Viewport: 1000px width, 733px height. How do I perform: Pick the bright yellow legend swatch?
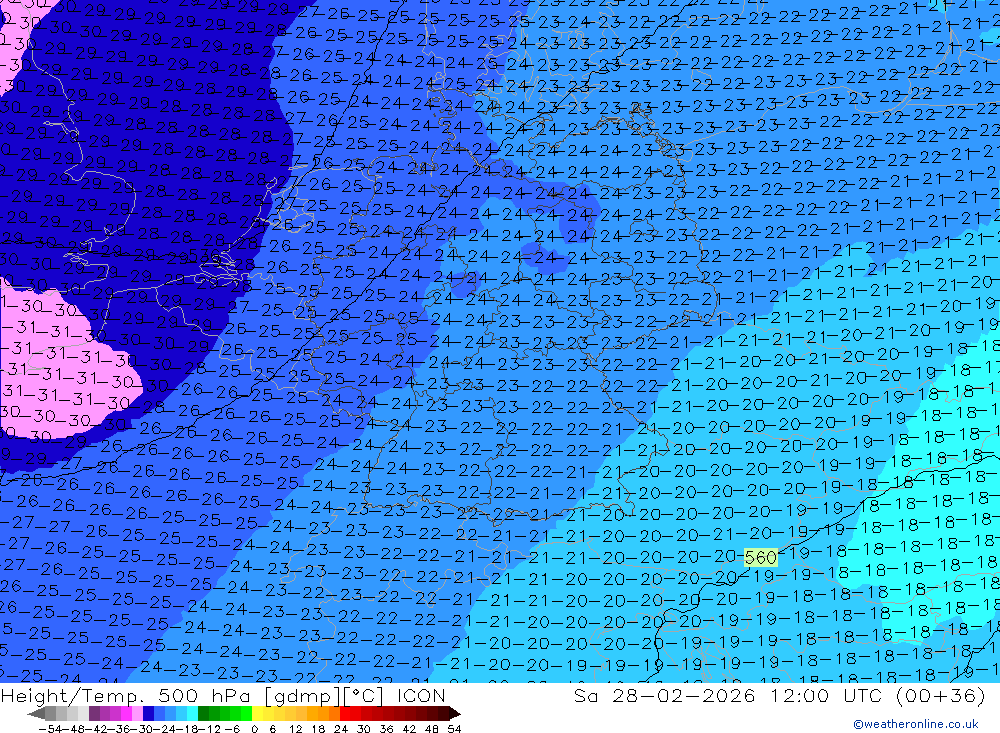[x=258, y=713]
